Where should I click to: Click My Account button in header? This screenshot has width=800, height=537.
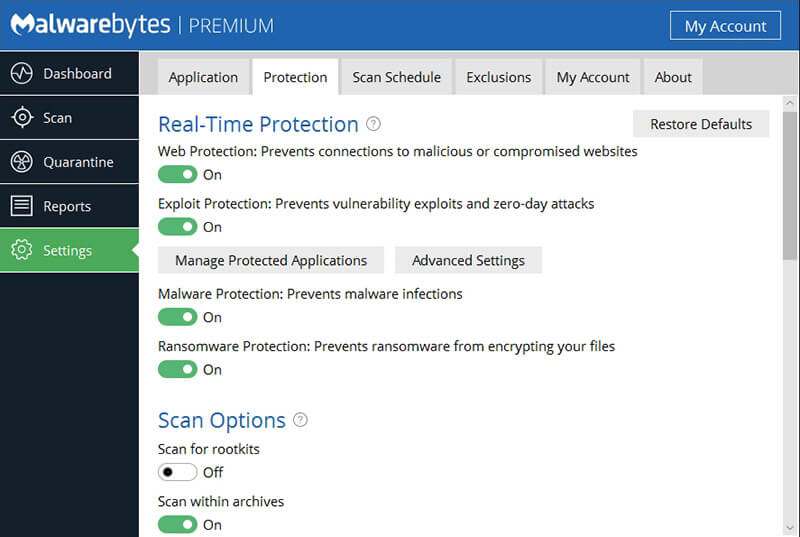(x=725, y=26)
